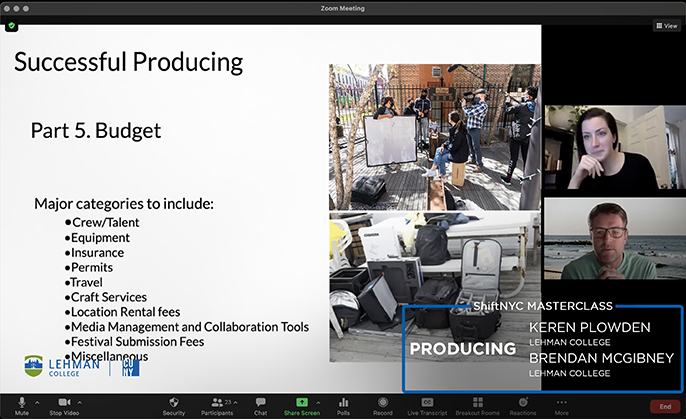This screenshot has height=419, width=686.
Task: Open the View layout menu
Action: pos(665,26)
